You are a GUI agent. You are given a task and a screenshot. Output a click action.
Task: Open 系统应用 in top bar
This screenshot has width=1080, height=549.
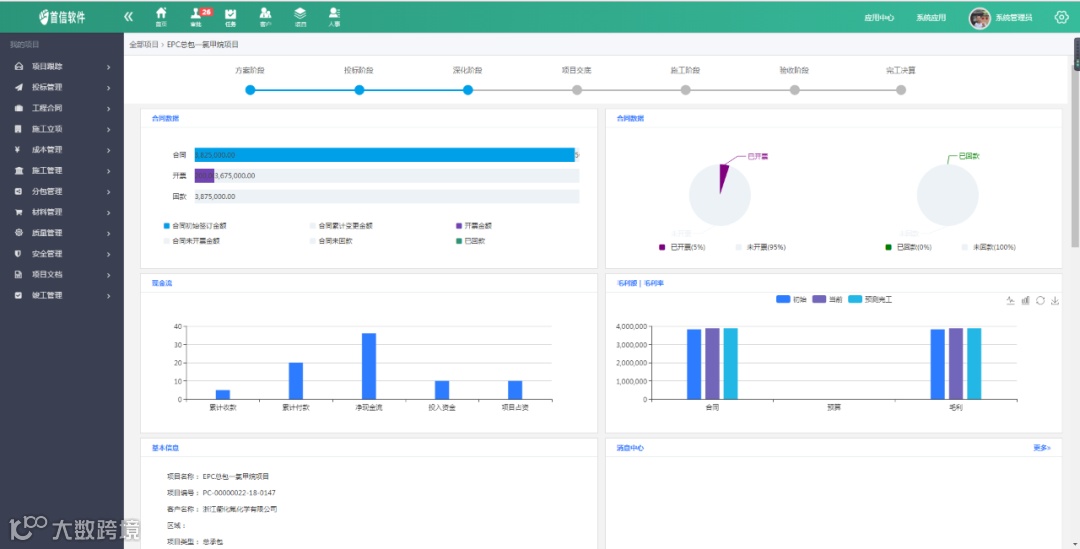click(x=931, y=18)
